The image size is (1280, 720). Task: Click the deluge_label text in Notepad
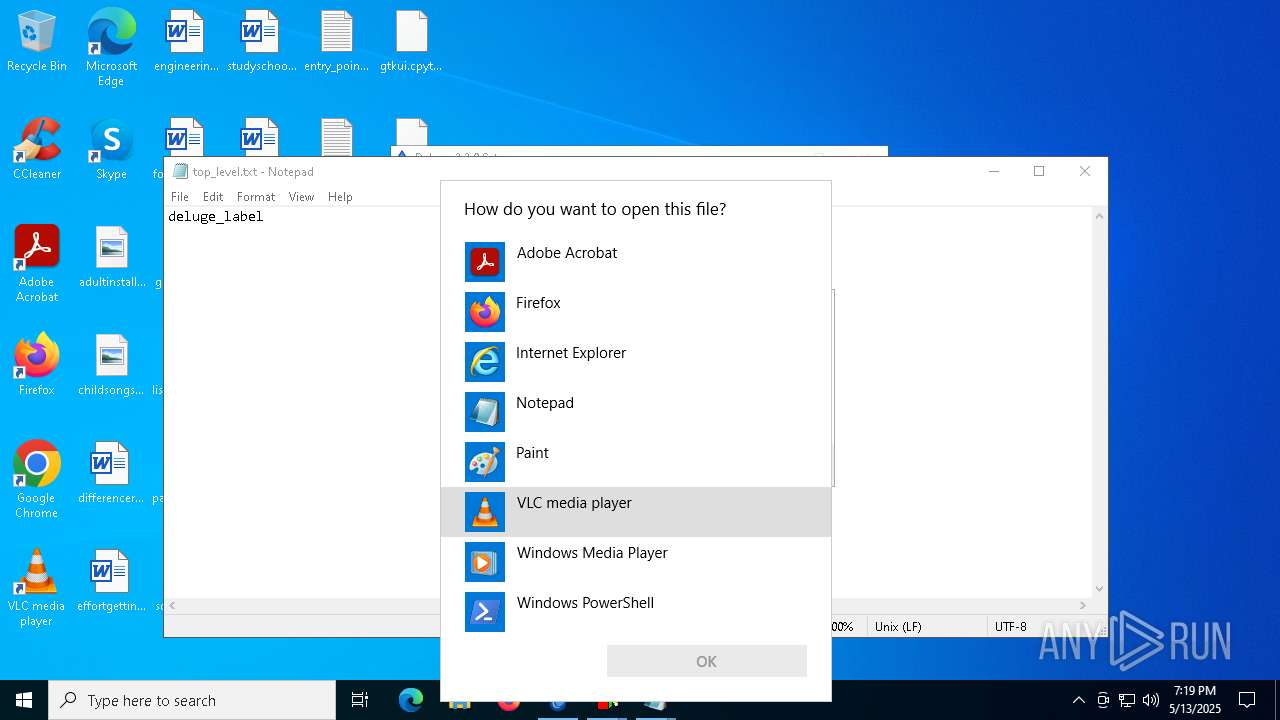click(216, 216)
